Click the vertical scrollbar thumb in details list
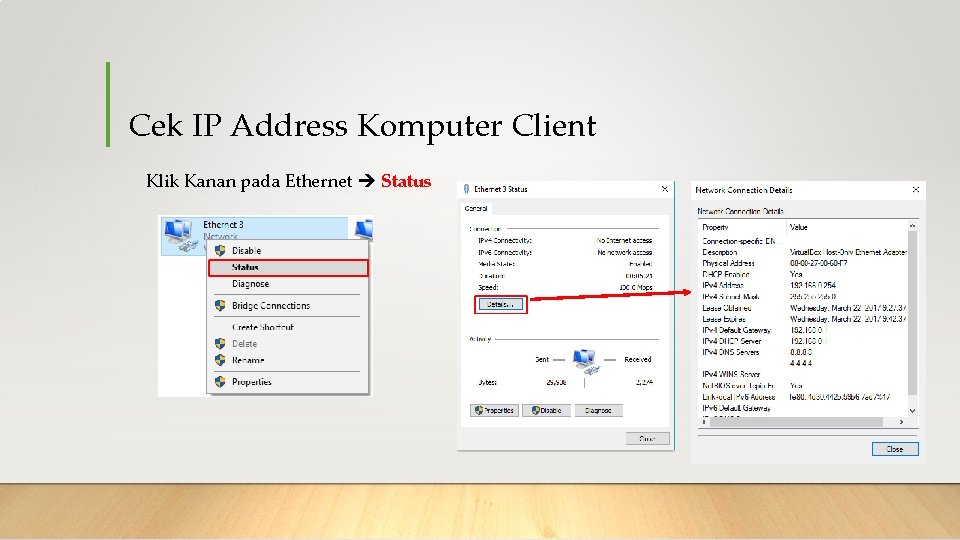Viewport: 960px width, 540px height. point(912,313)
